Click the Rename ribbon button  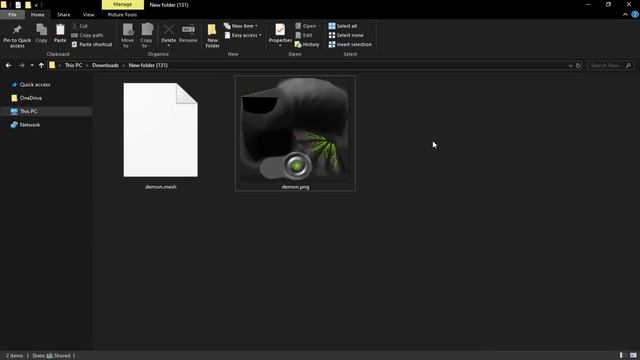coord(188,33)
